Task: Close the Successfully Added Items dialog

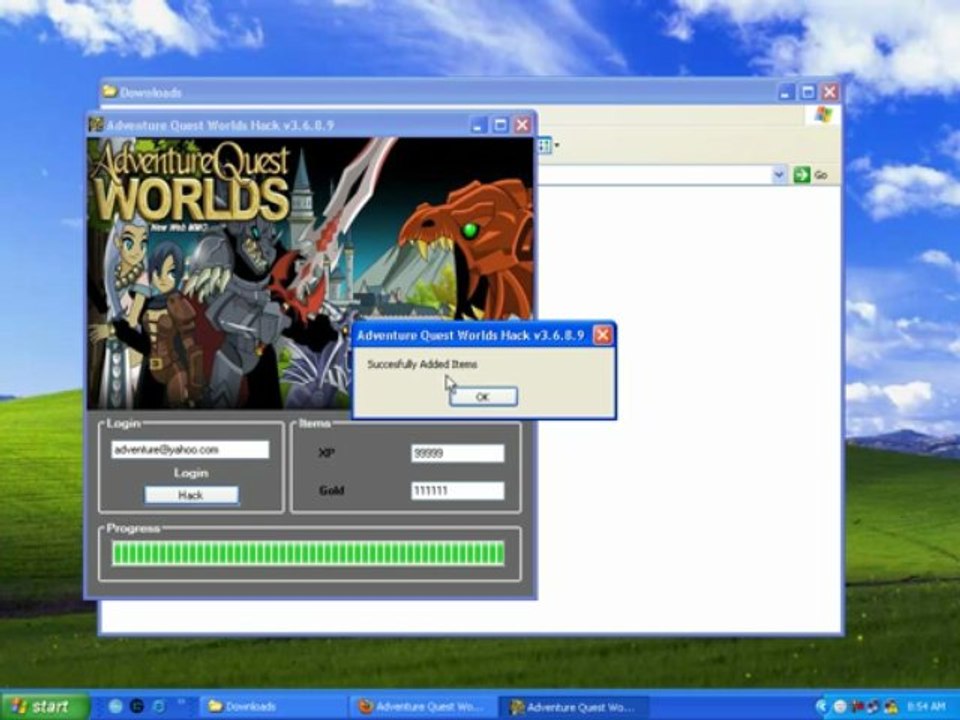Action: coord(602,335)
